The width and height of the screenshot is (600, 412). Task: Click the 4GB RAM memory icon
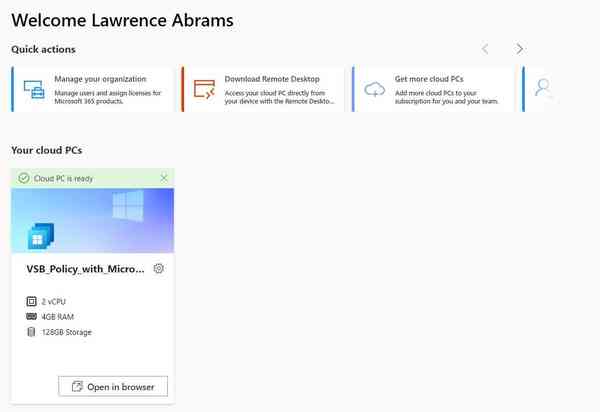[30, 316]
